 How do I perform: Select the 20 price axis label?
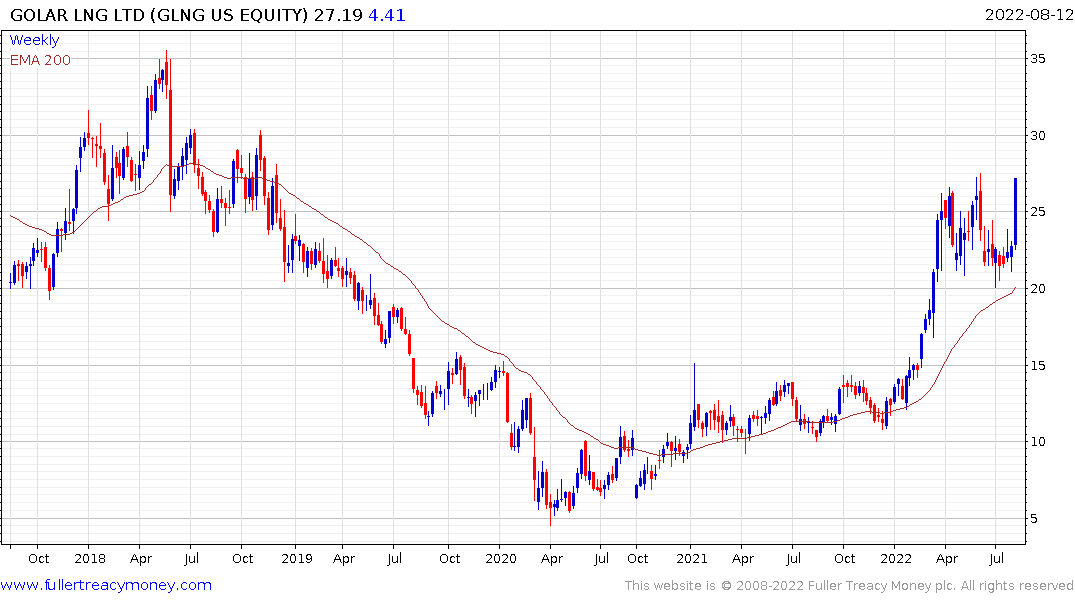click(1037, 289)
